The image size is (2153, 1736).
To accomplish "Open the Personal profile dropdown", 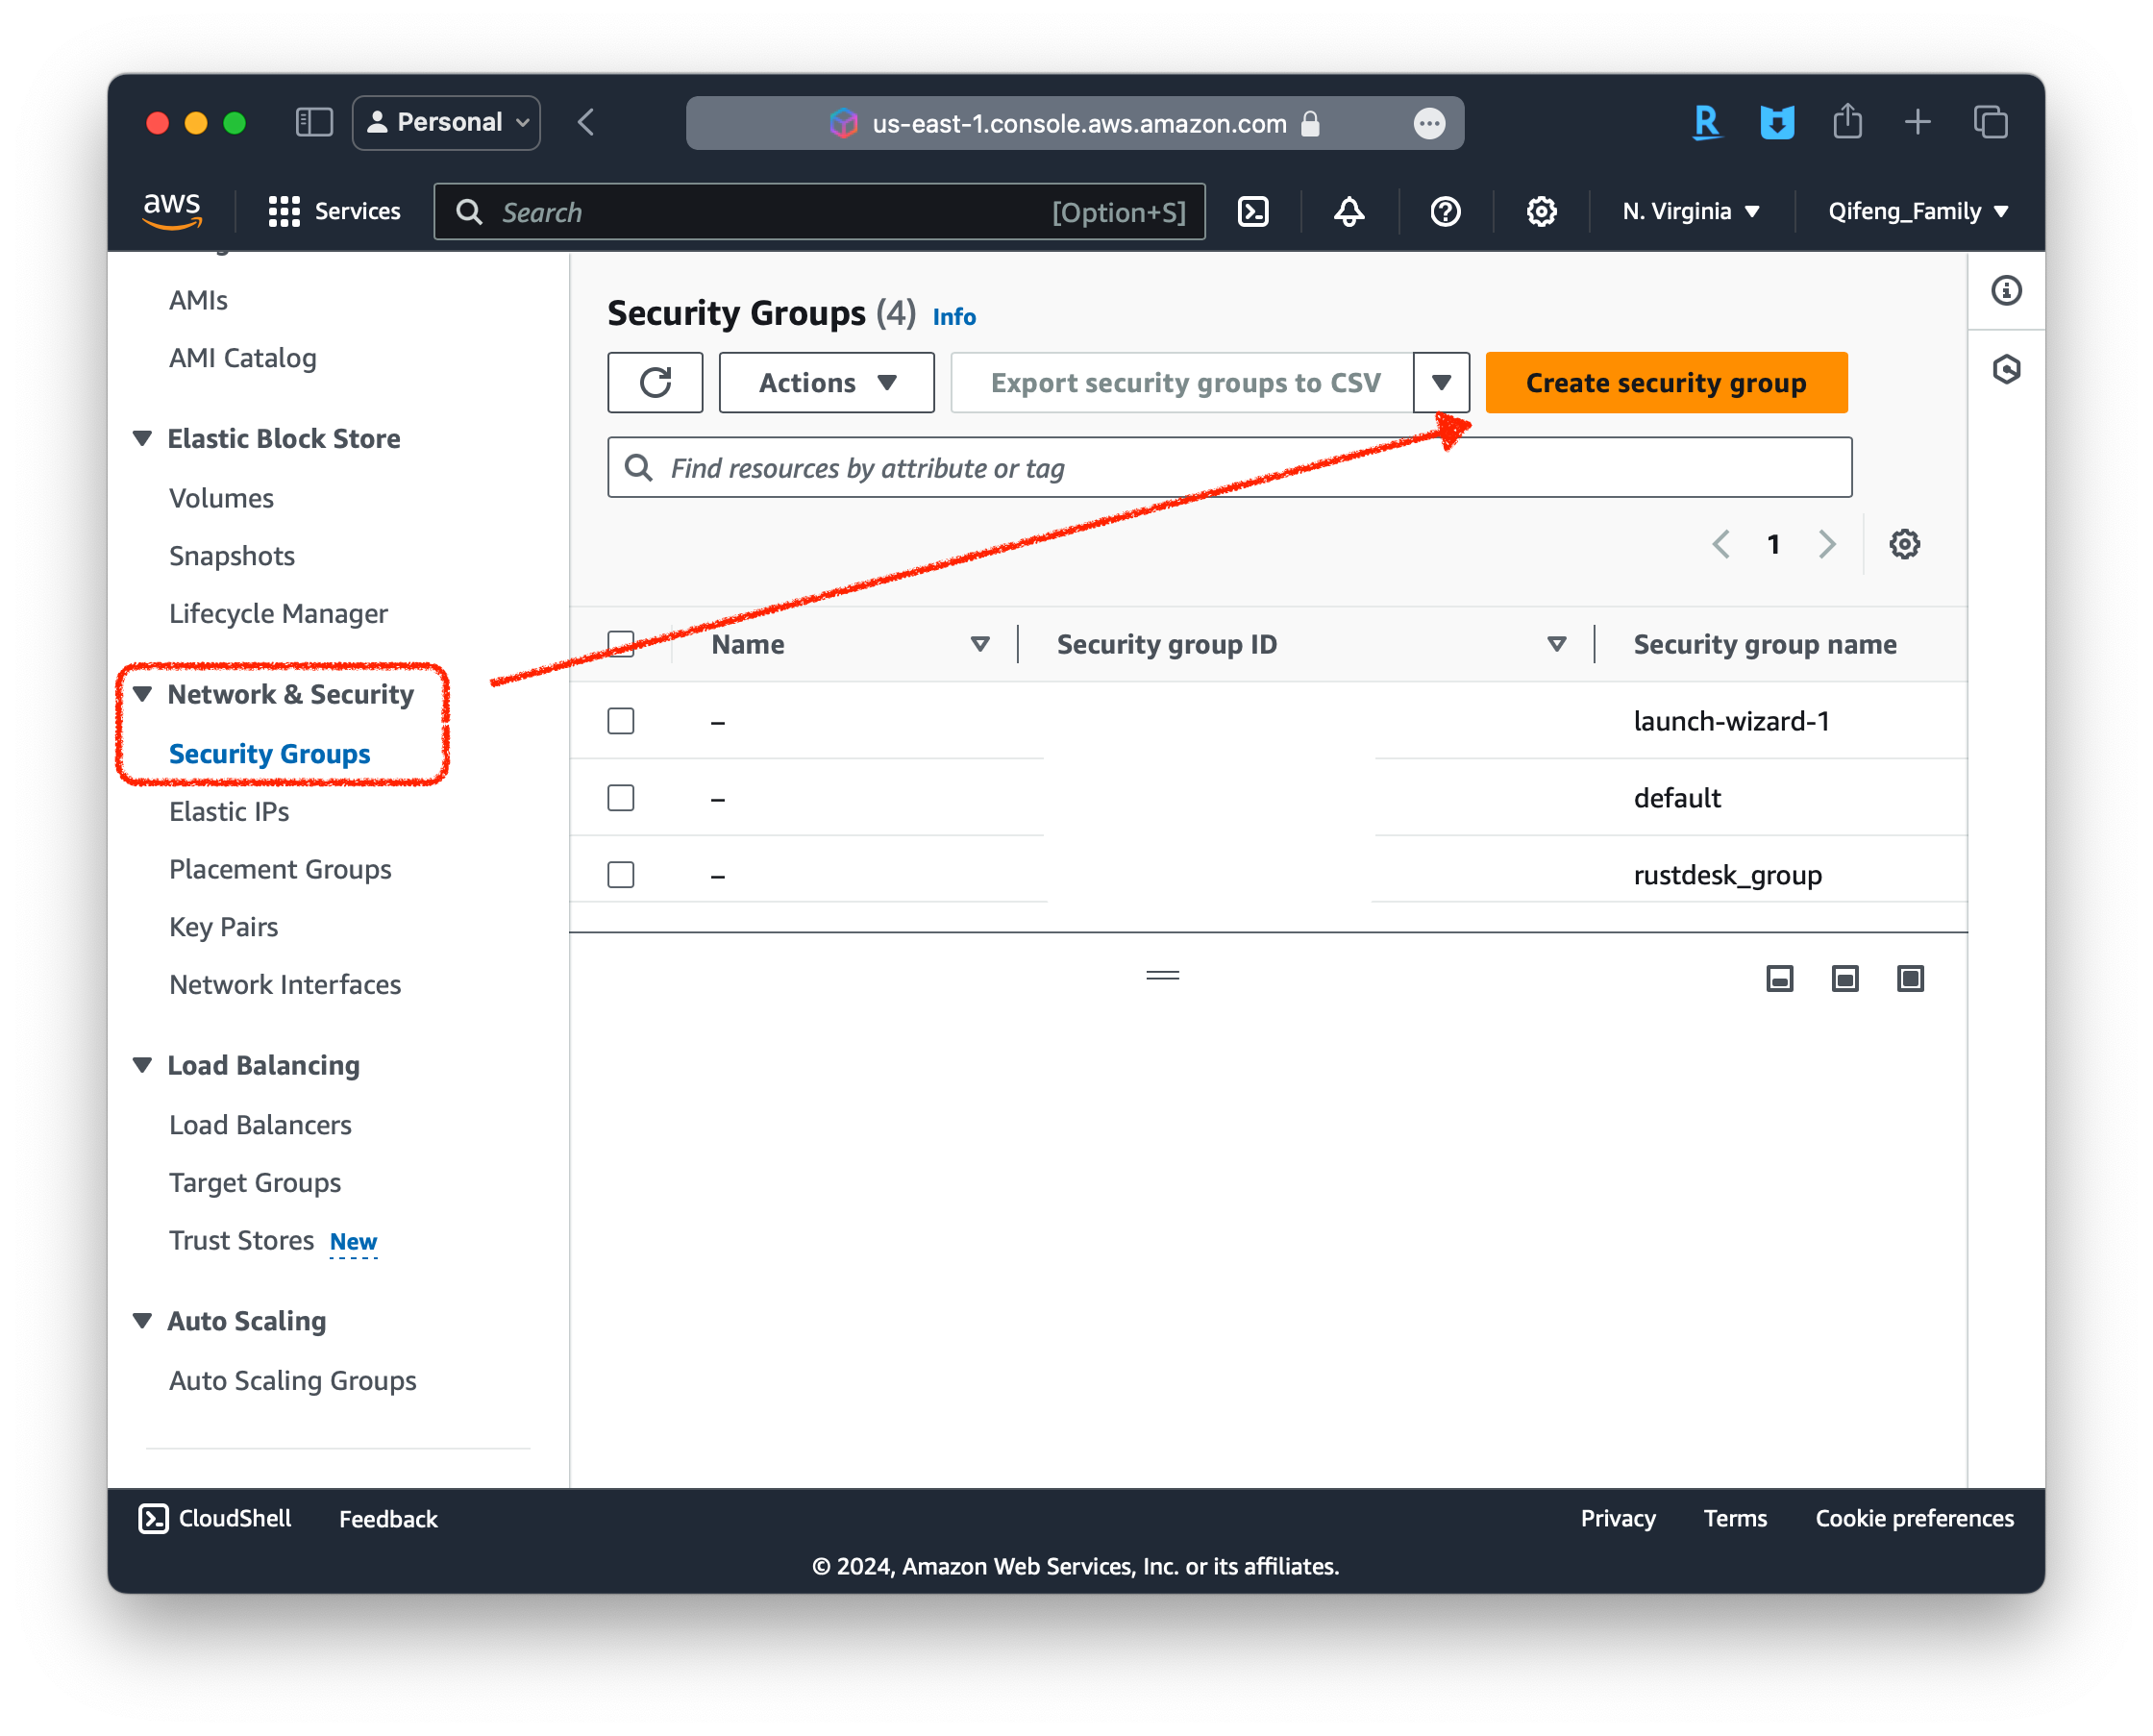I will click(x=446, y=122).
